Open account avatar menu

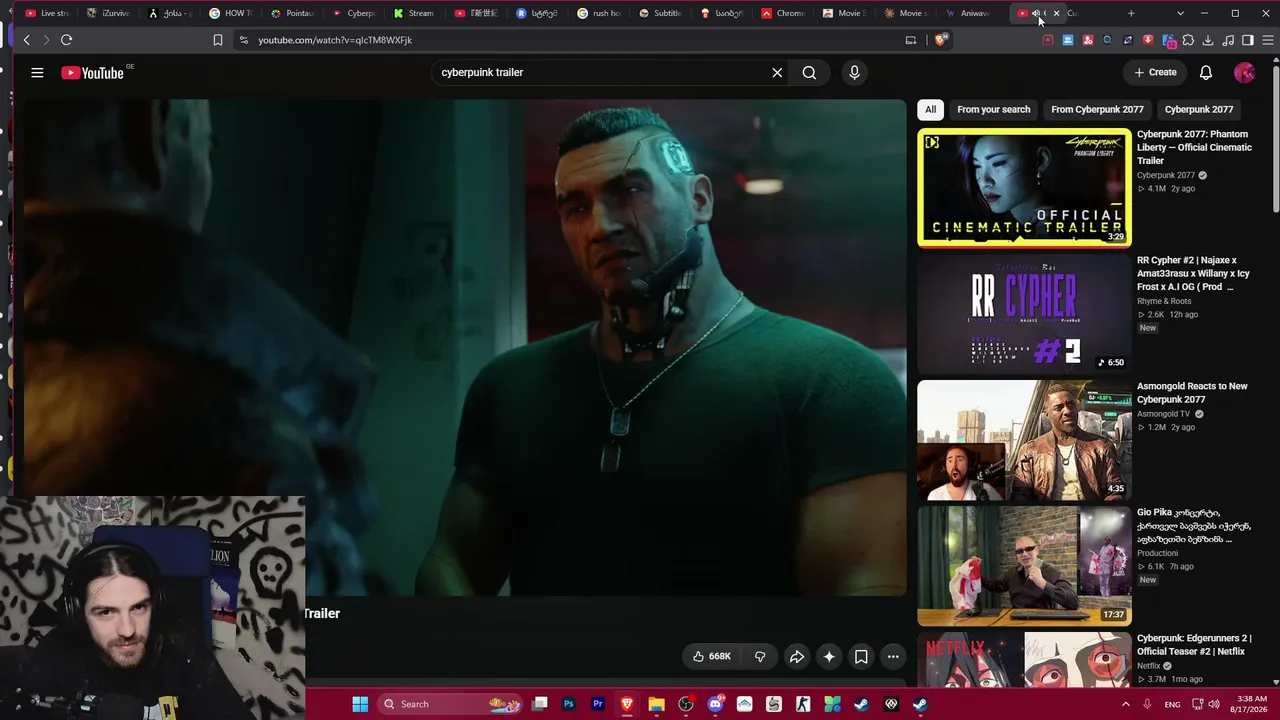coord(1245,72)
